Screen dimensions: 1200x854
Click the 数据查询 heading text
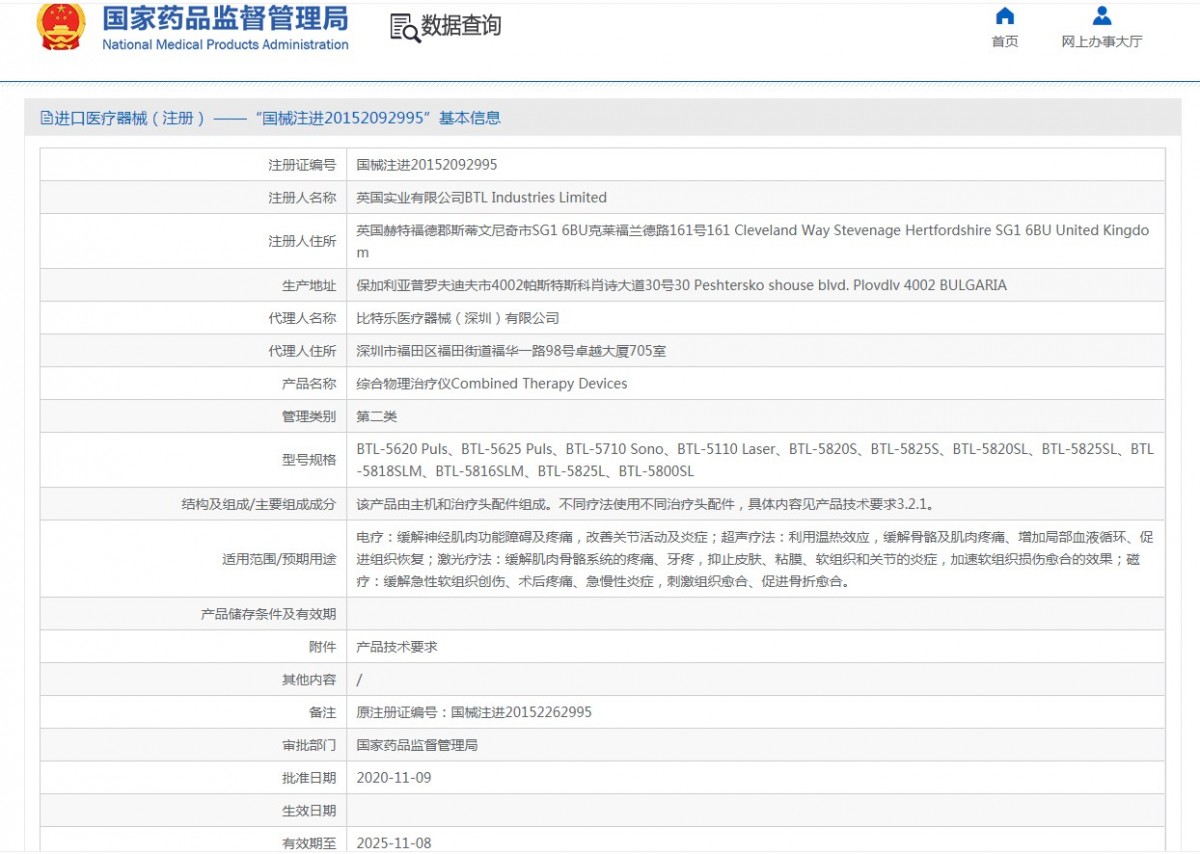pyautogui.click(x=461, y=27)
